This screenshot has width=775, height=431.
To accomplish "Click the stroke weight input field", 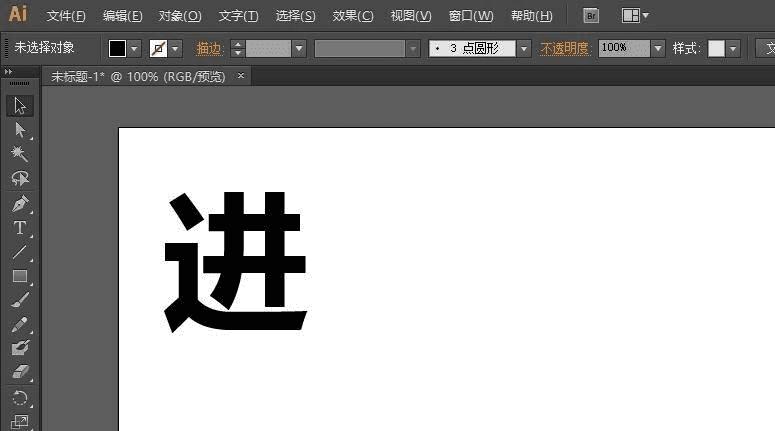I will (x=268, y=48).
